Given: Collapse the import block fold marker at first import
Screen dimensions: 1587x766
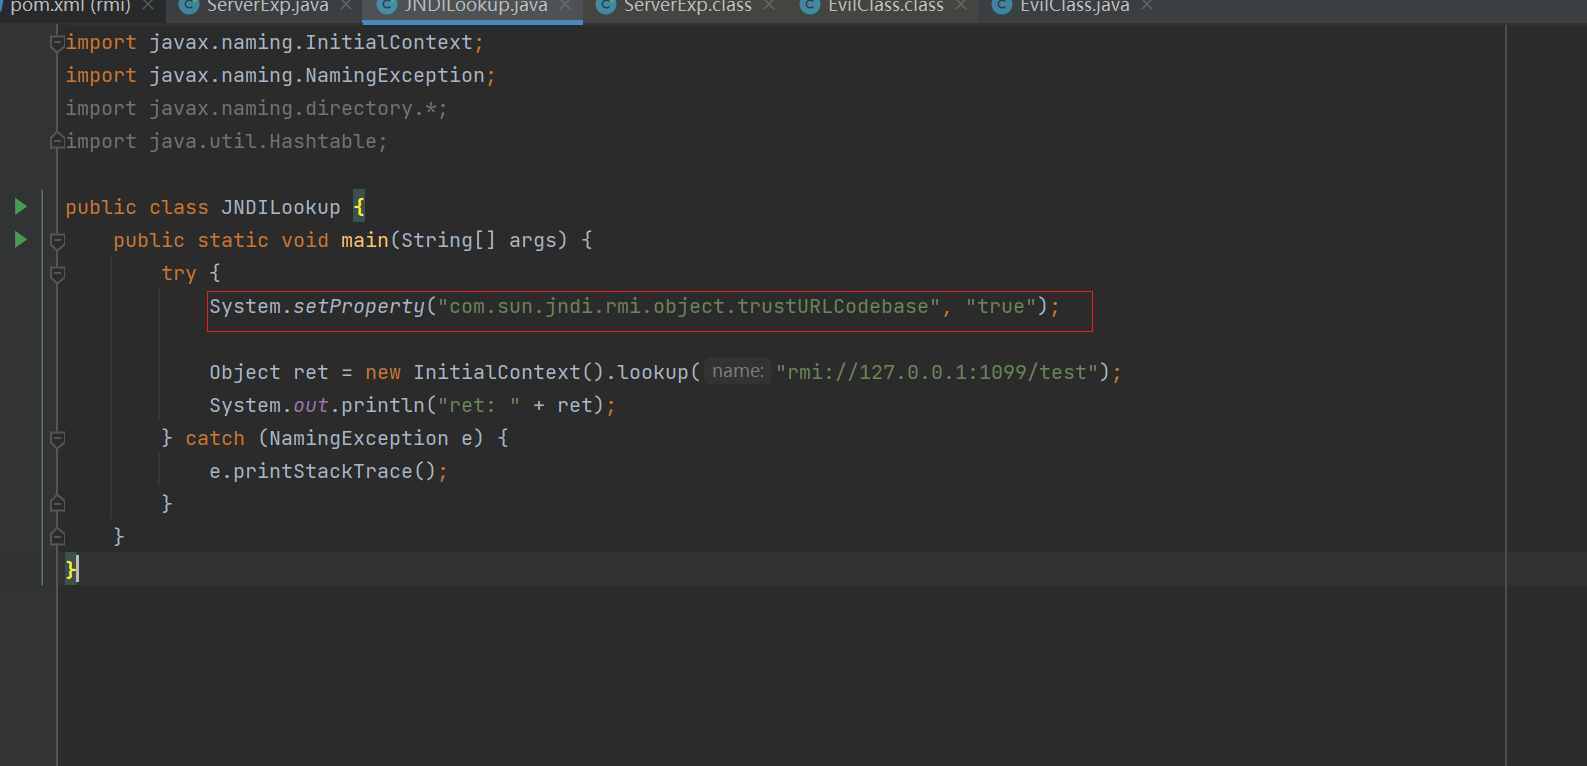Looking at the screenshot, I should click(x=57, y=42).
